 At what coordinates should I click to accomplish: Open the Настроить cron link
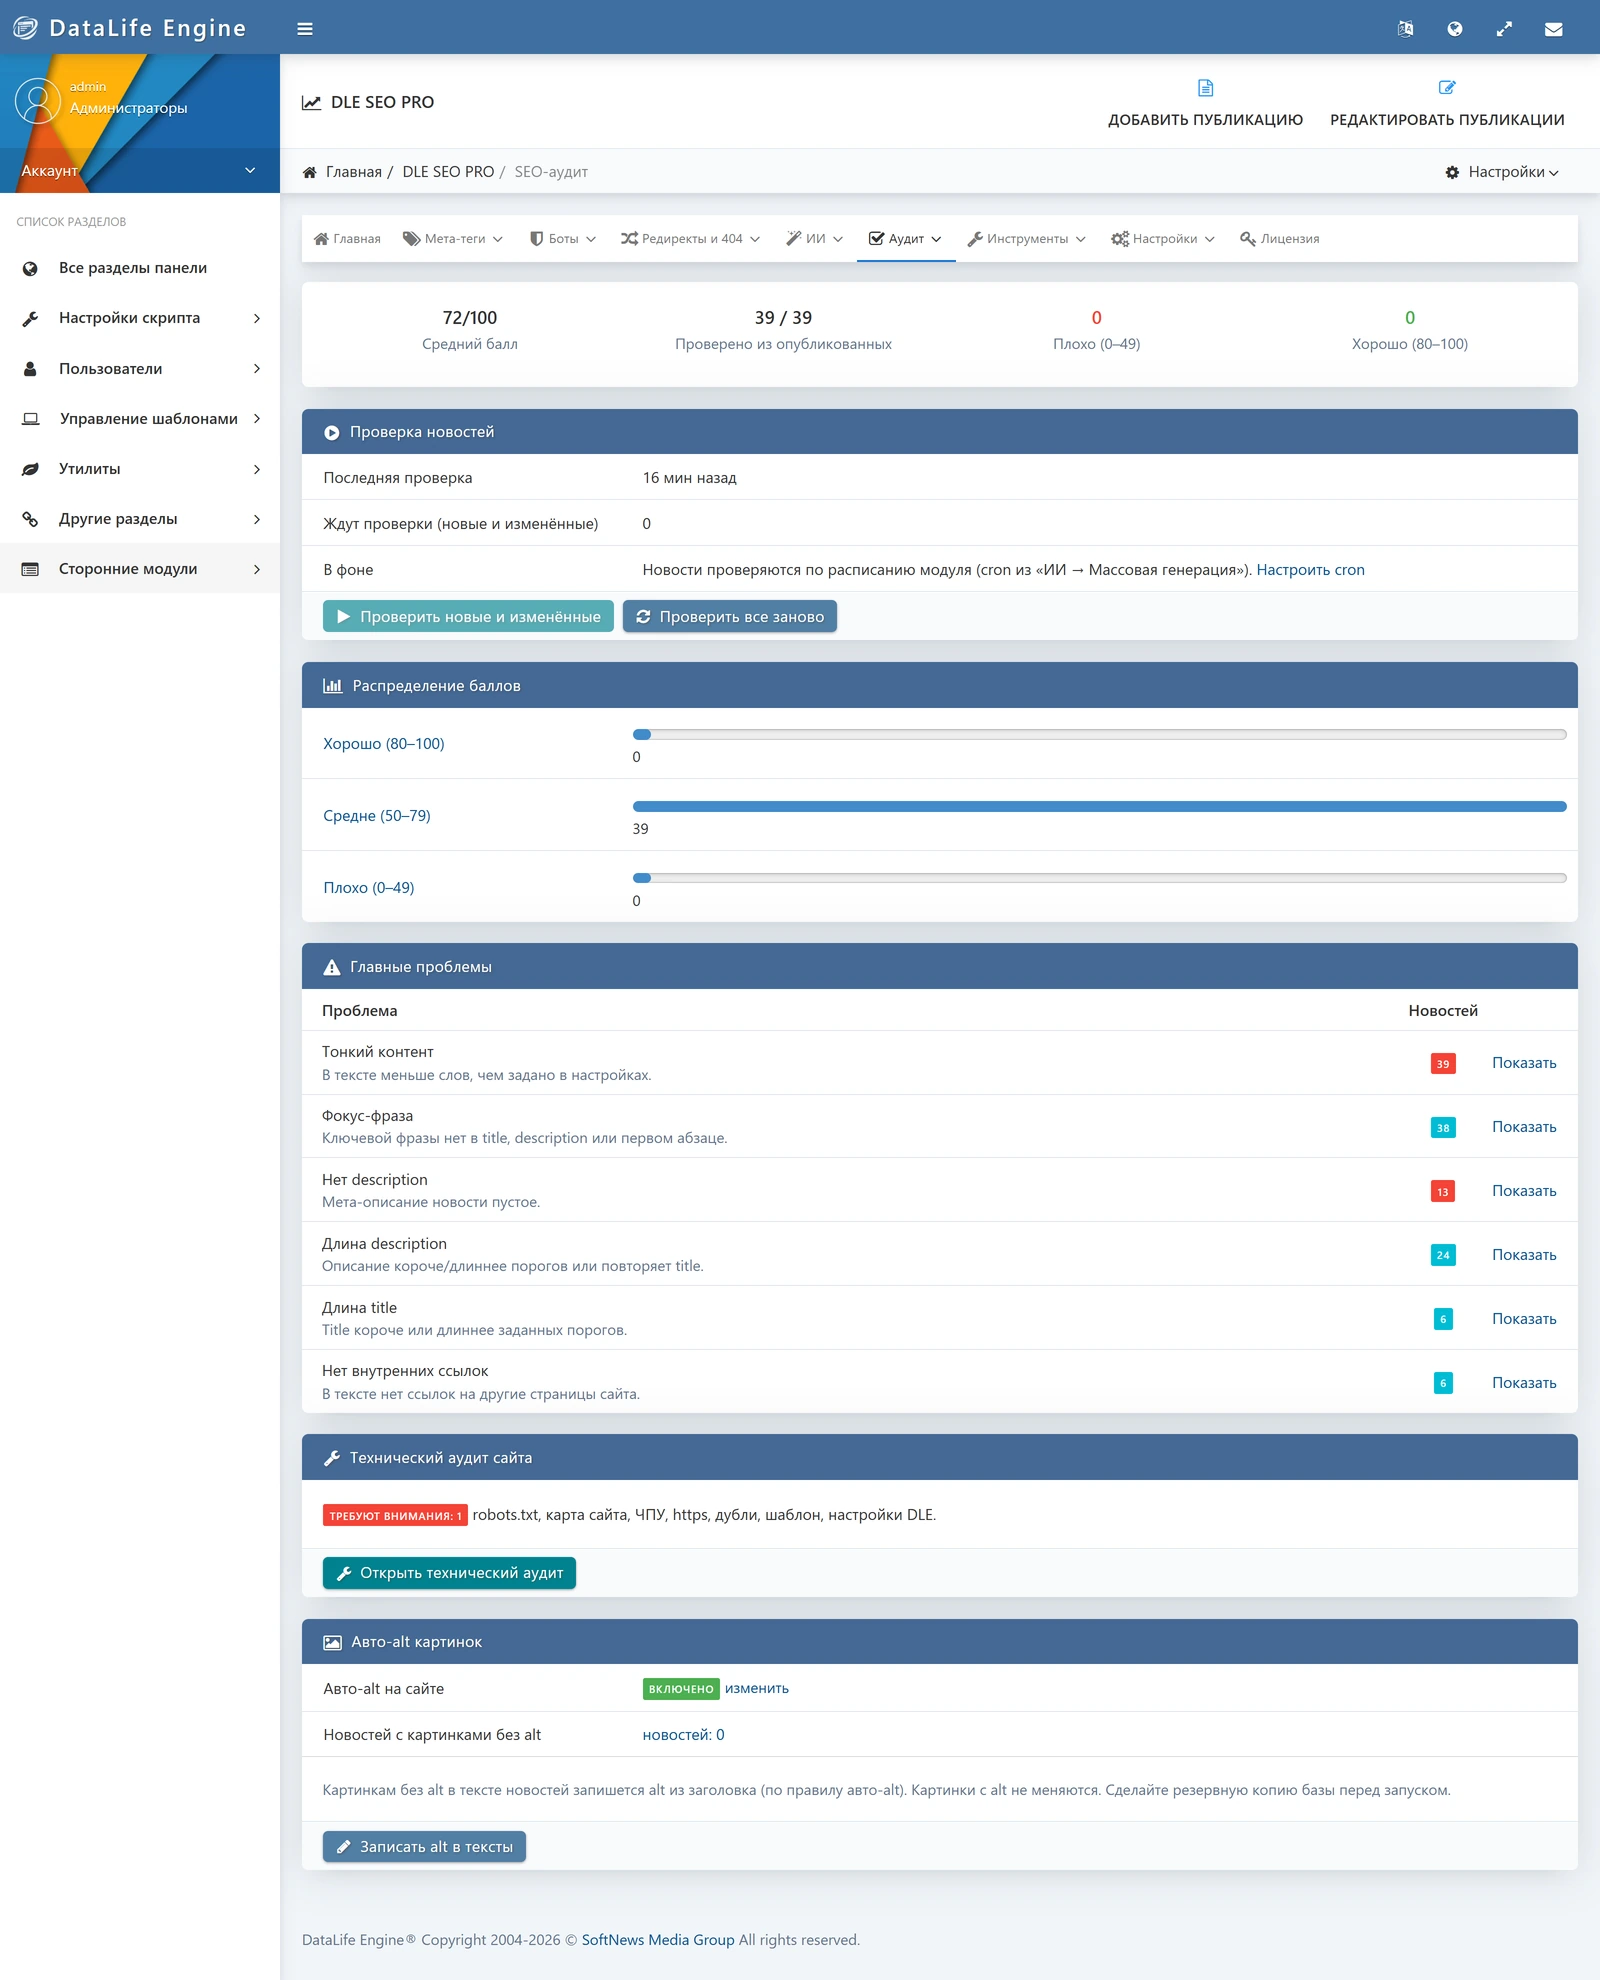click(x=1310, y=570)
